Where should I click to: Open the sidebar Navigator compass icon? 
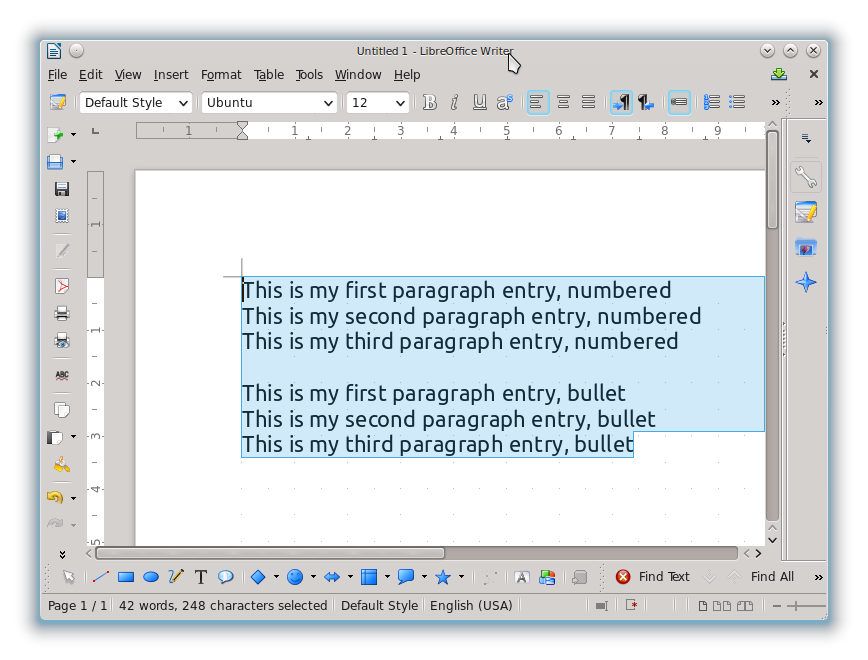click(x=806, y=282)
